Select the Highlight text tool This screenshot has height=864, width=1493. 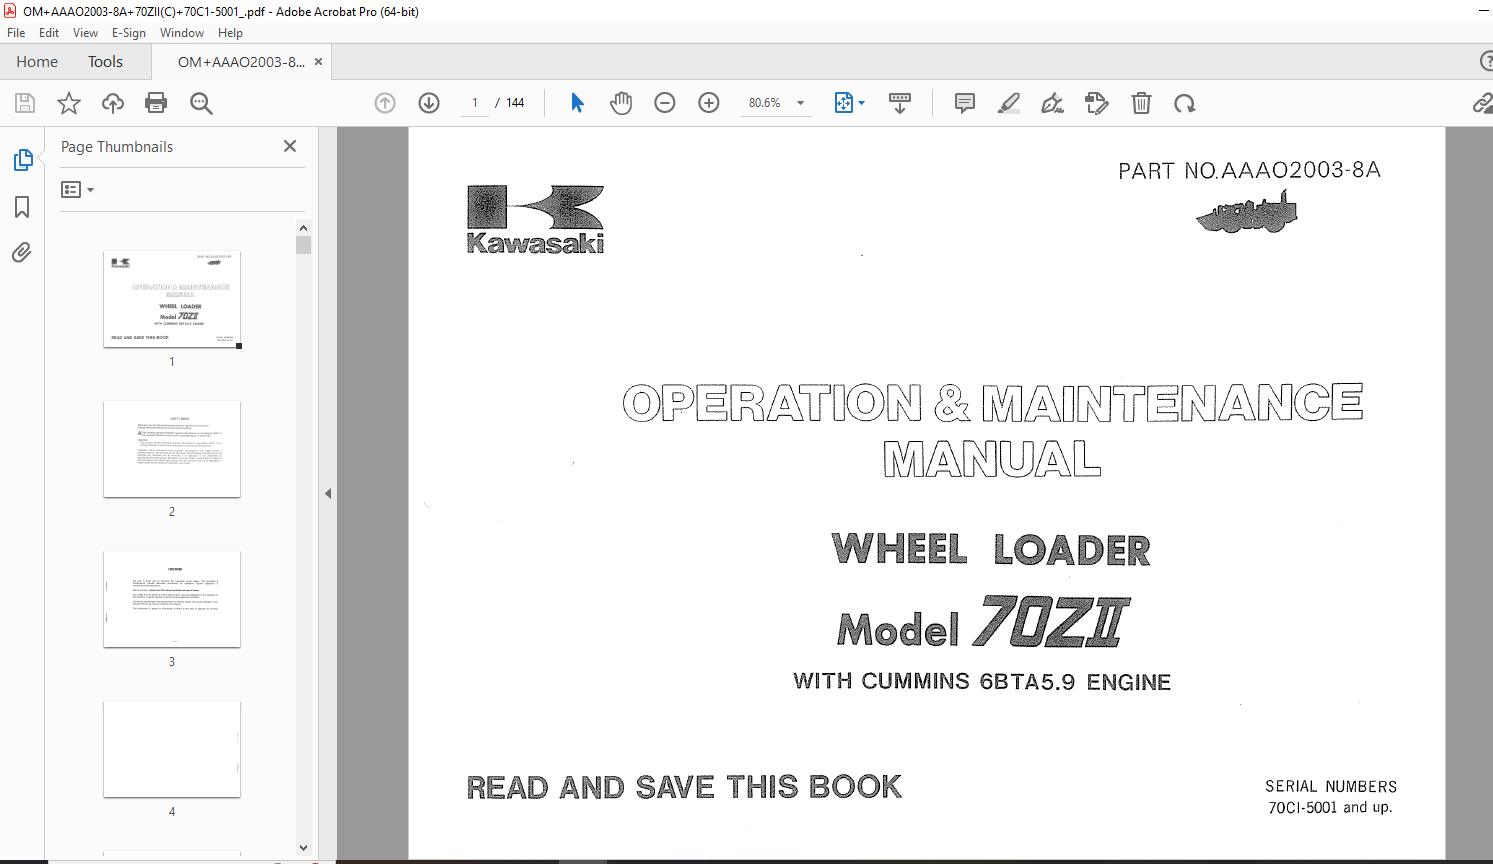click(1009, 103)
